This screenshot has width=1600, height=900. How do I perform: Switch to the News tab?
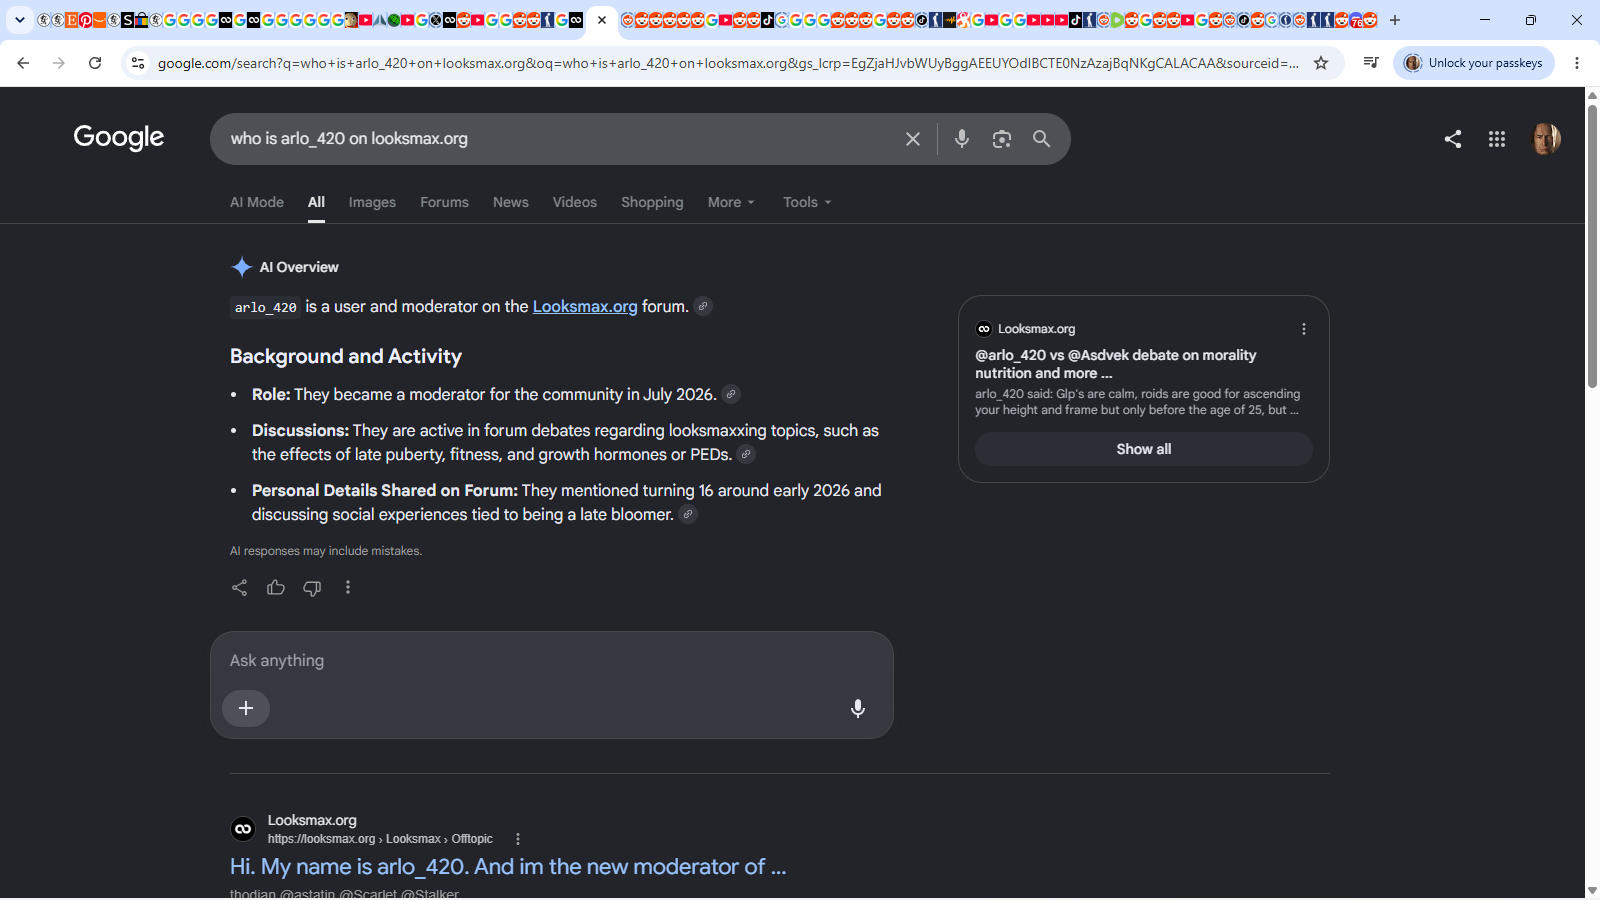511,202
